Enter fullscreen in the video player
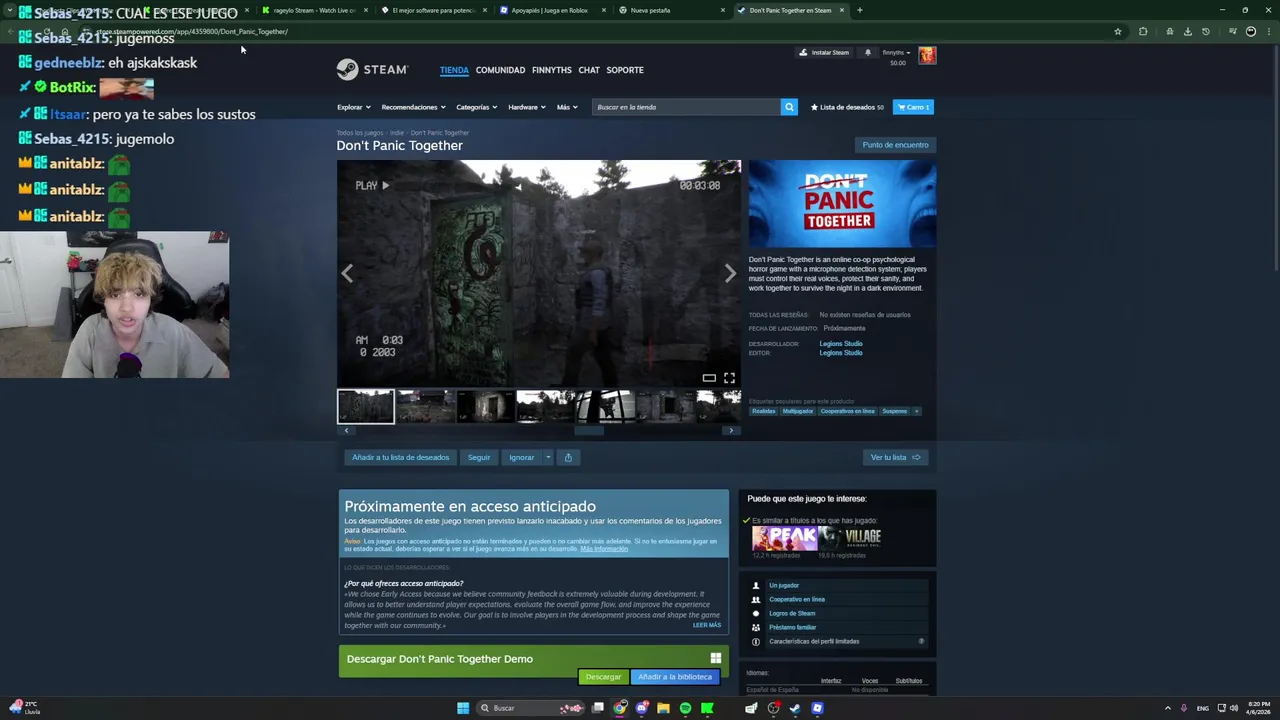The image size is (1280, 720). point(729,377)
